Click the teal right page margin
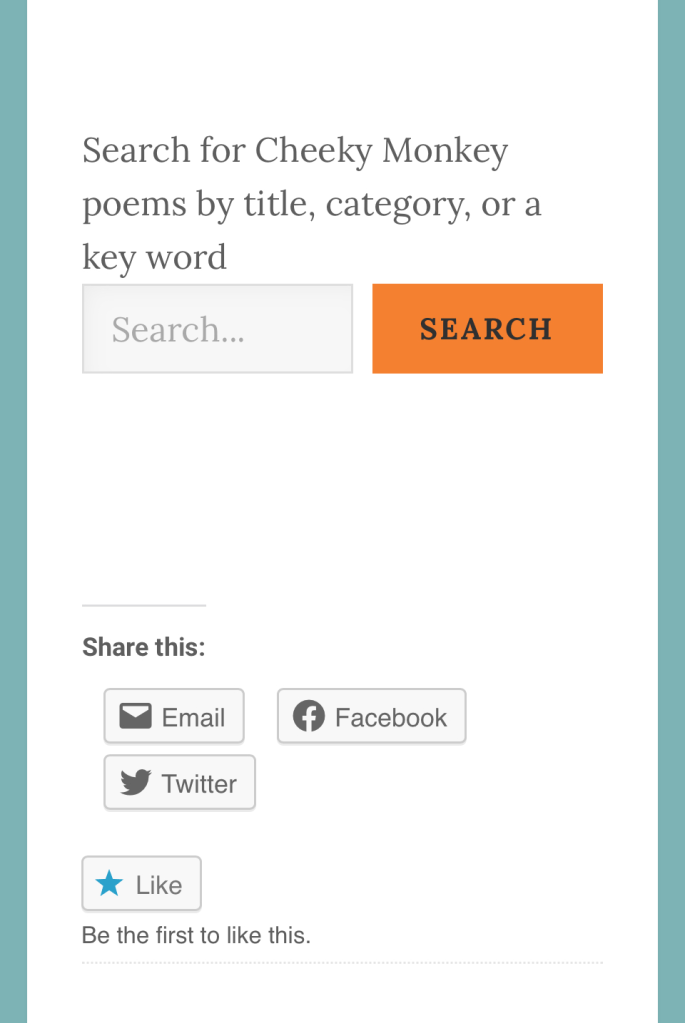The height and width of the screenshot is (1023, 685). [x=671, y=500]
